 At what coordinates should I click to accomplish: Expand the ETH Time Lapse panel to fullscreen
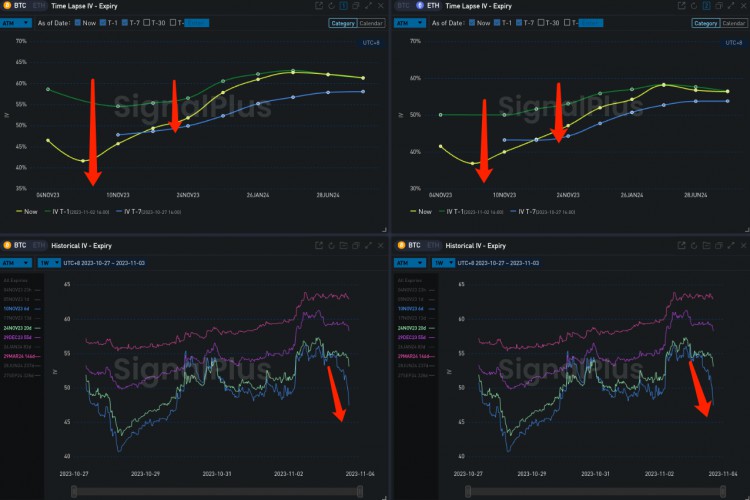[729, 6]
